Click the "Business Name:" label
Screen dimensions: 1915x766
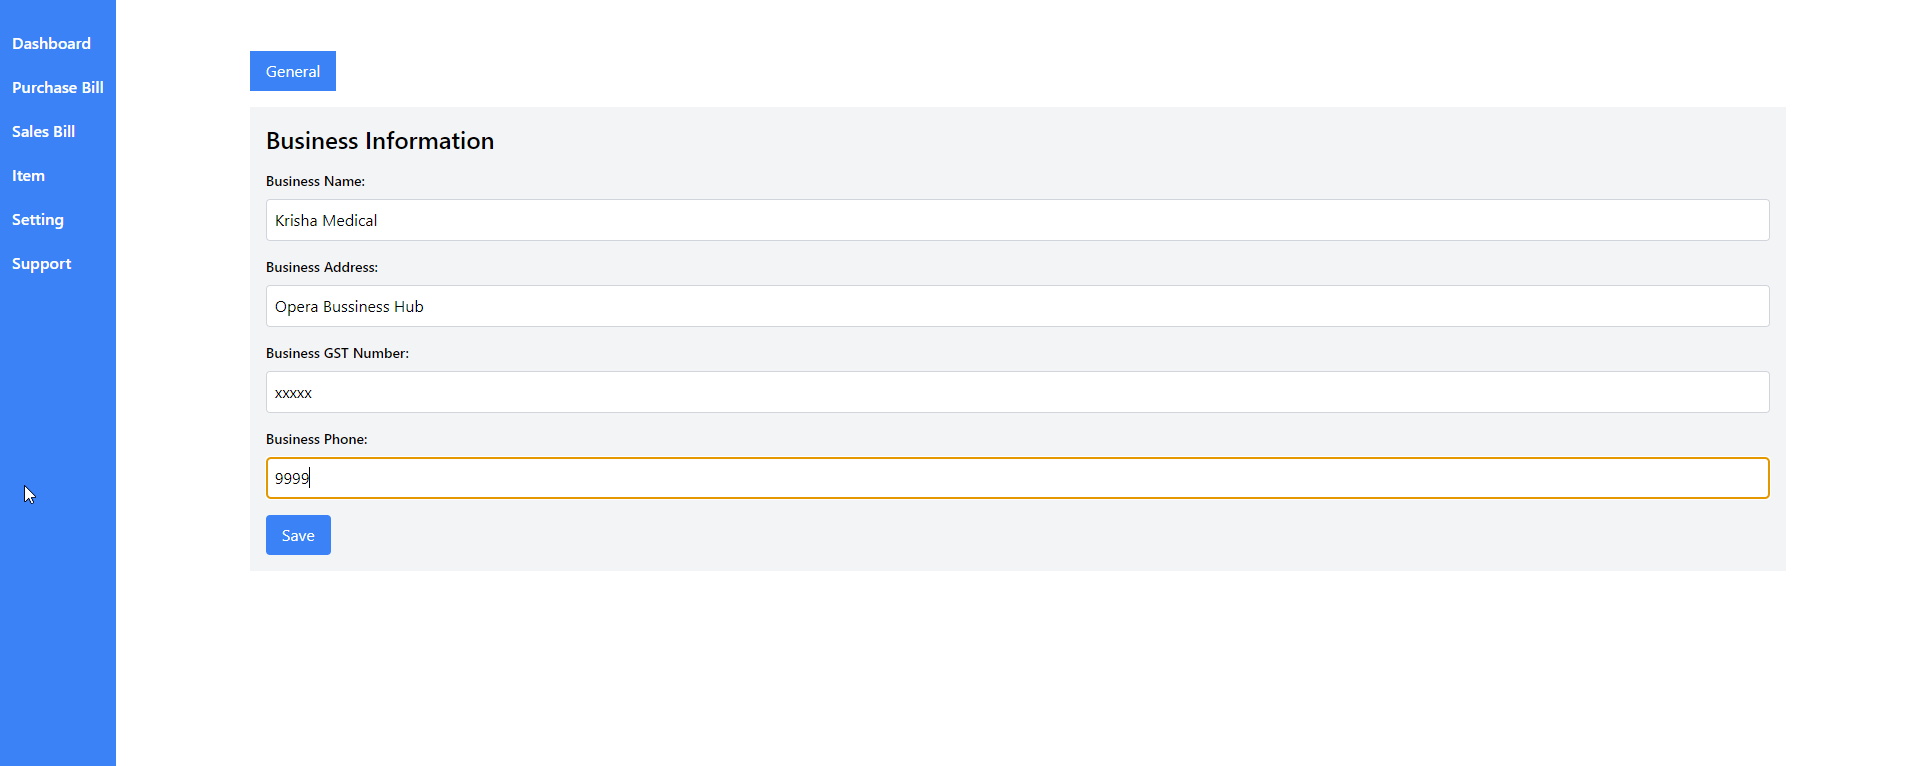pos(315,181)
